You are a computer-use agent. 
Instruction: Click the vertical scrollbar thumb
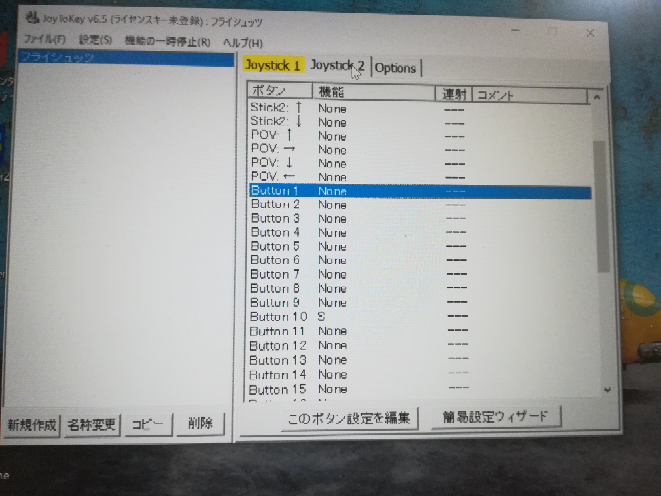[x=600, y=206]
